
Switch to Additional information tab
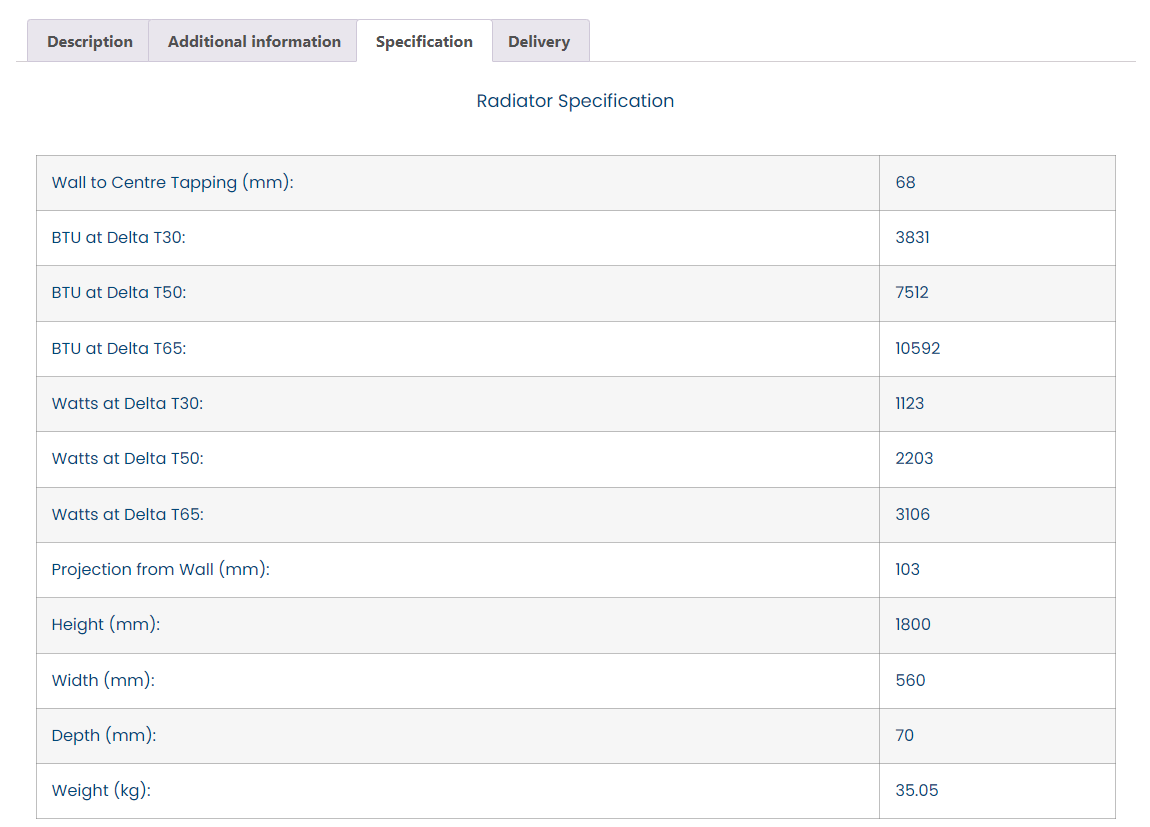click(254, 41)
